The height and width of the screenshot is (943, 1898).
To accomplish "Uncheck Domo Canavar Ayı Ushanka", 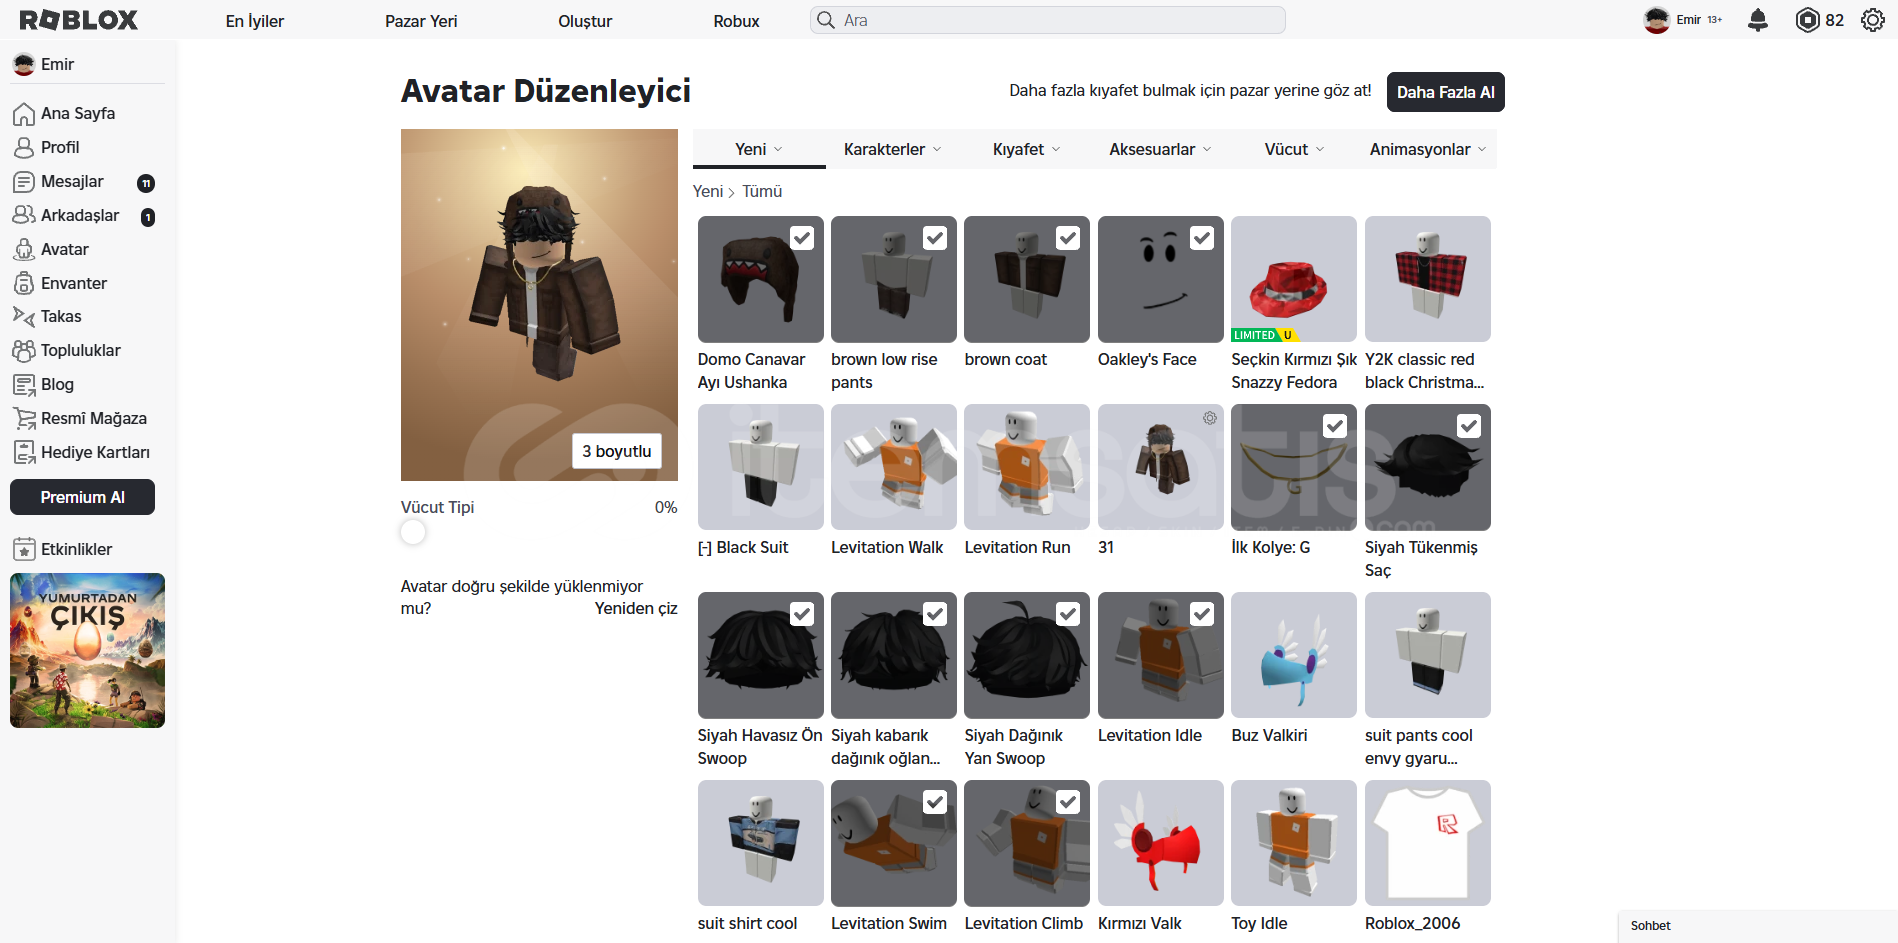I will coord(802,238).
